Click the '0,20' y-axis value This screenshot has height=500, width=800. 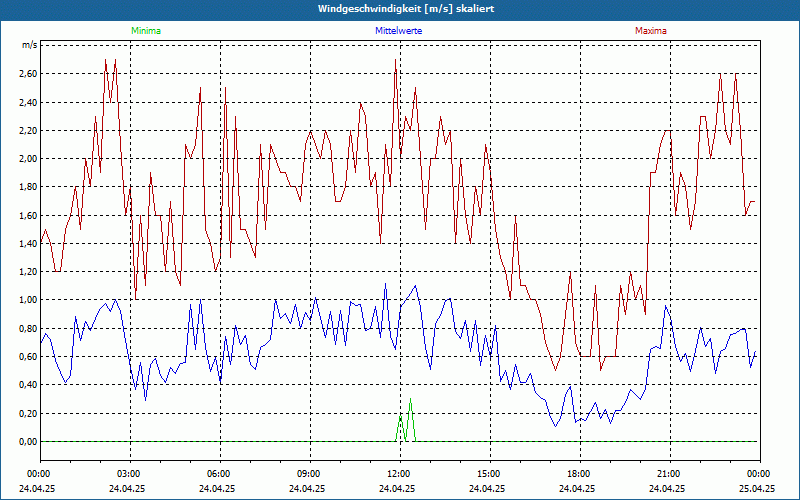[x=28, y=413]
